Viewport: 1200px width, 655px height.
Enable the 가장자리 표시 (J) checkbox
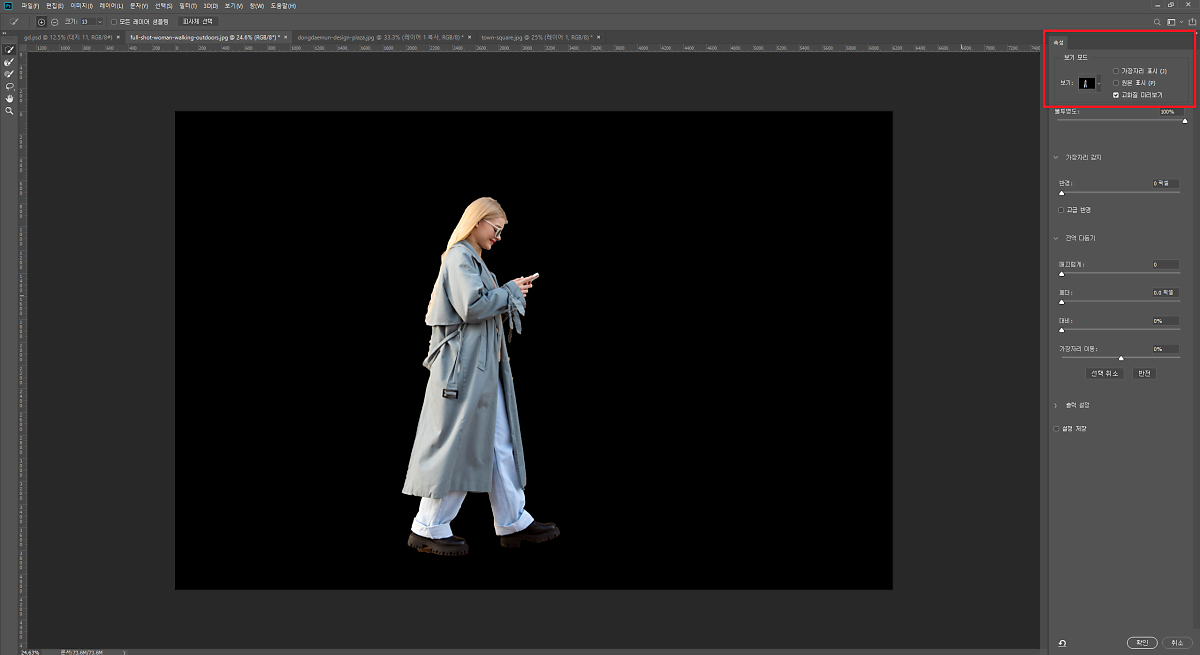pyautogui.click(x=1116, y=71)
